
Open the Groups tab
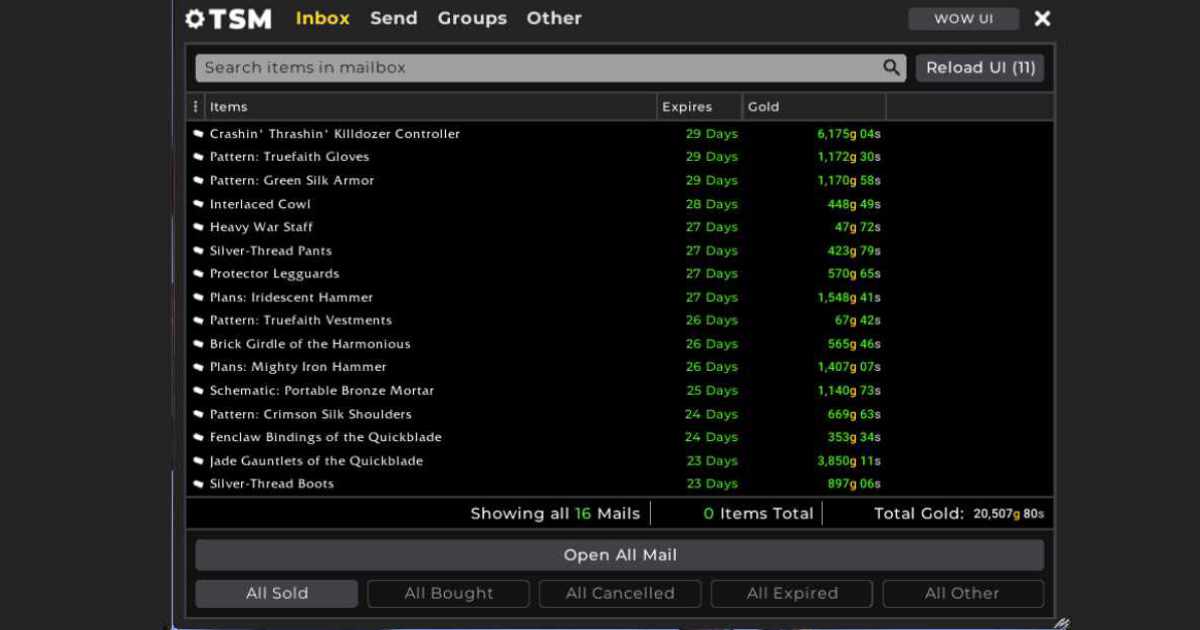[472, 17]
